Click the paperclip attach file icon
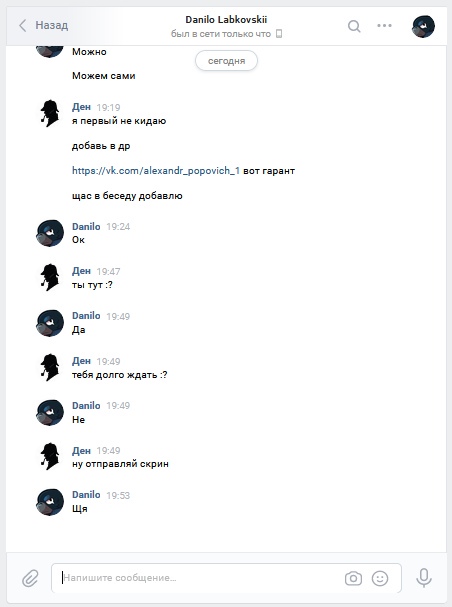The image size is (452, 607). [30, 578]
